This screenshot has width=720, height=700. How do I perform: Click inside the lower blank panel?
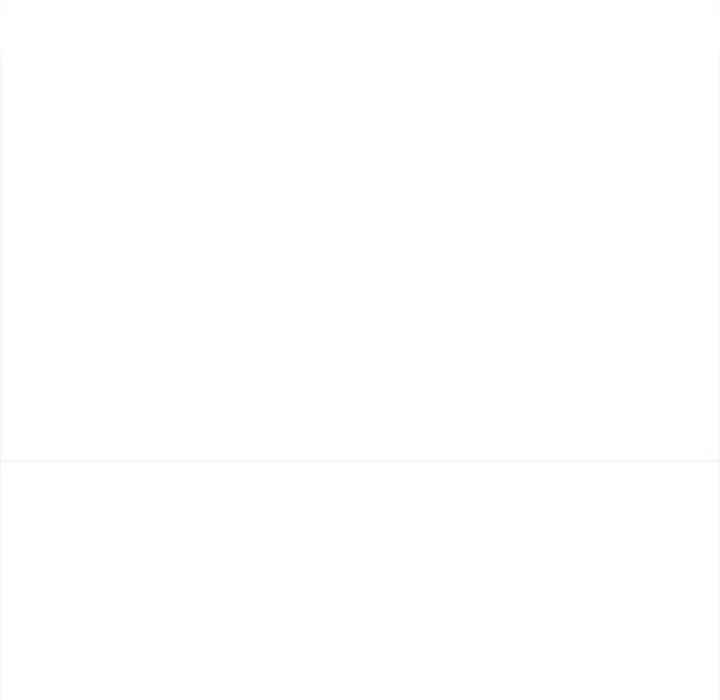360,581
